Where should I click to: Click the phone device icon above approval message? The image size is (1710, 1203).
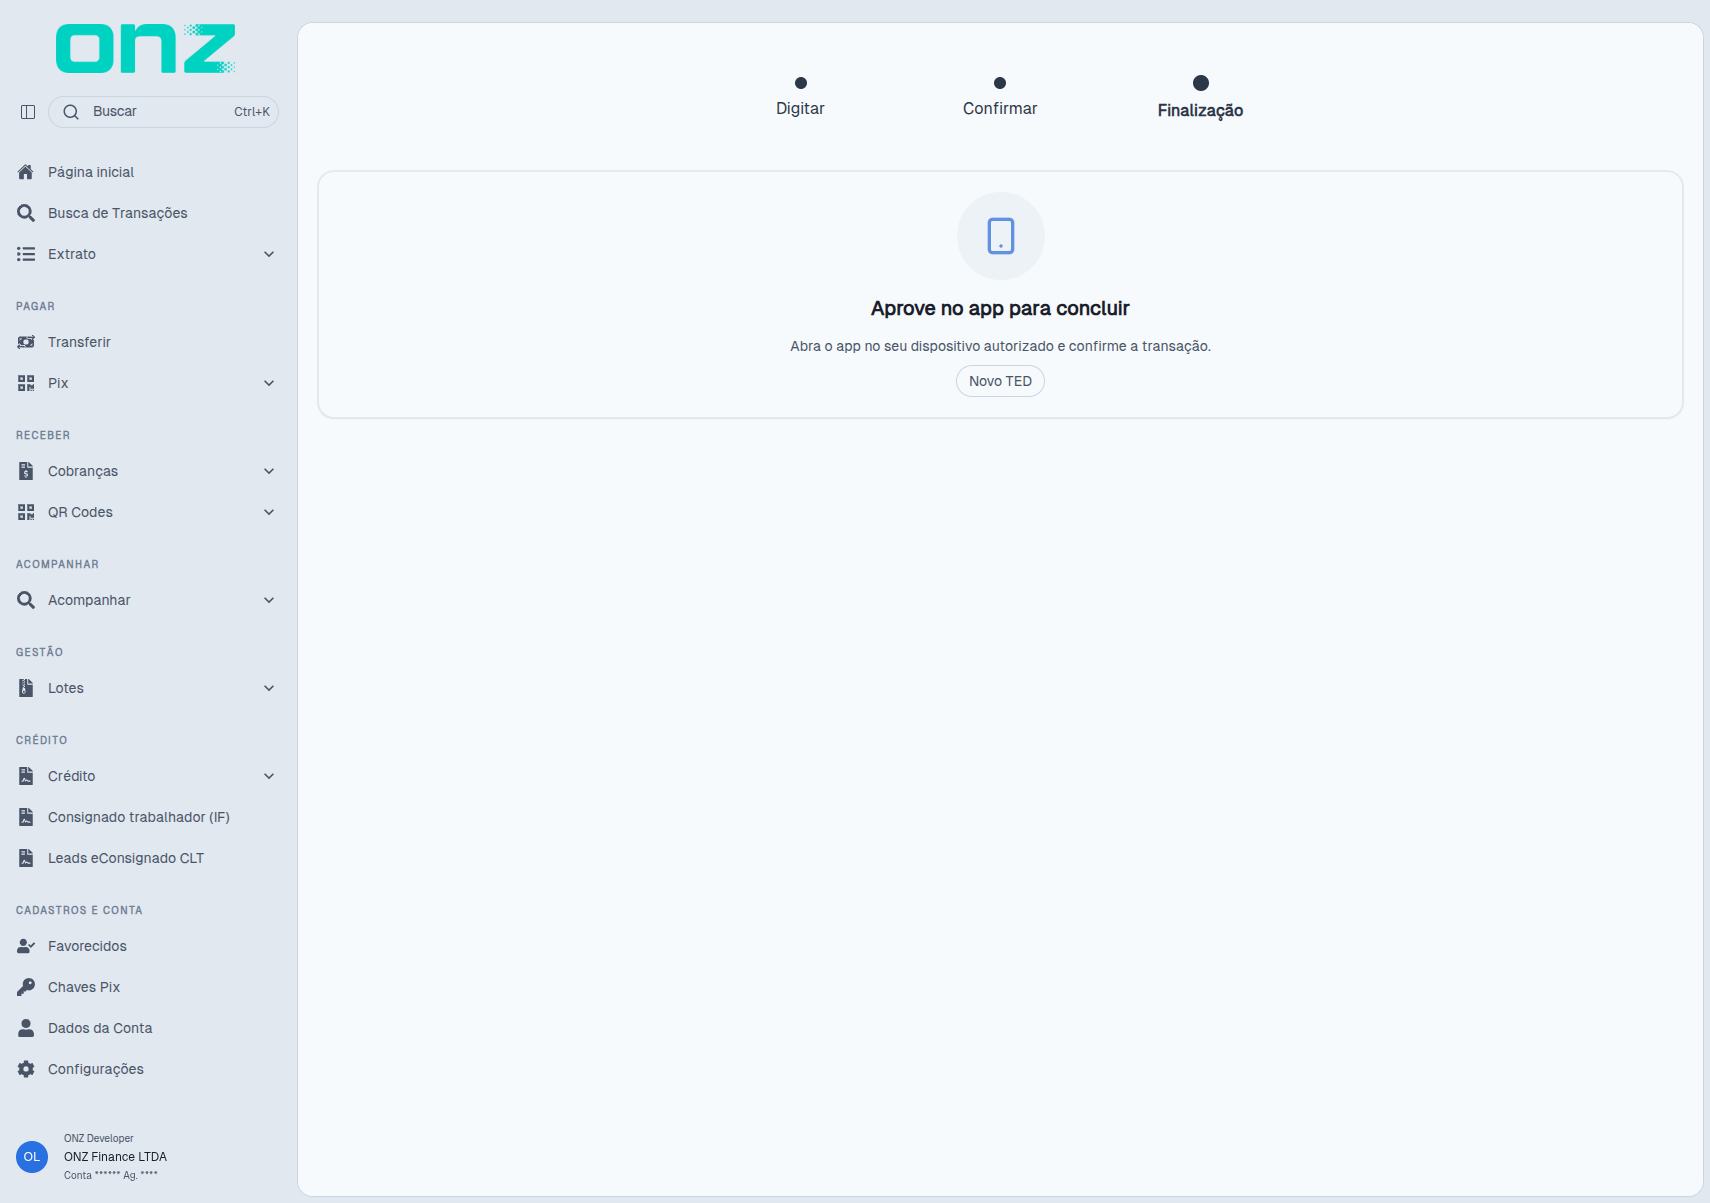[1001, 236]
